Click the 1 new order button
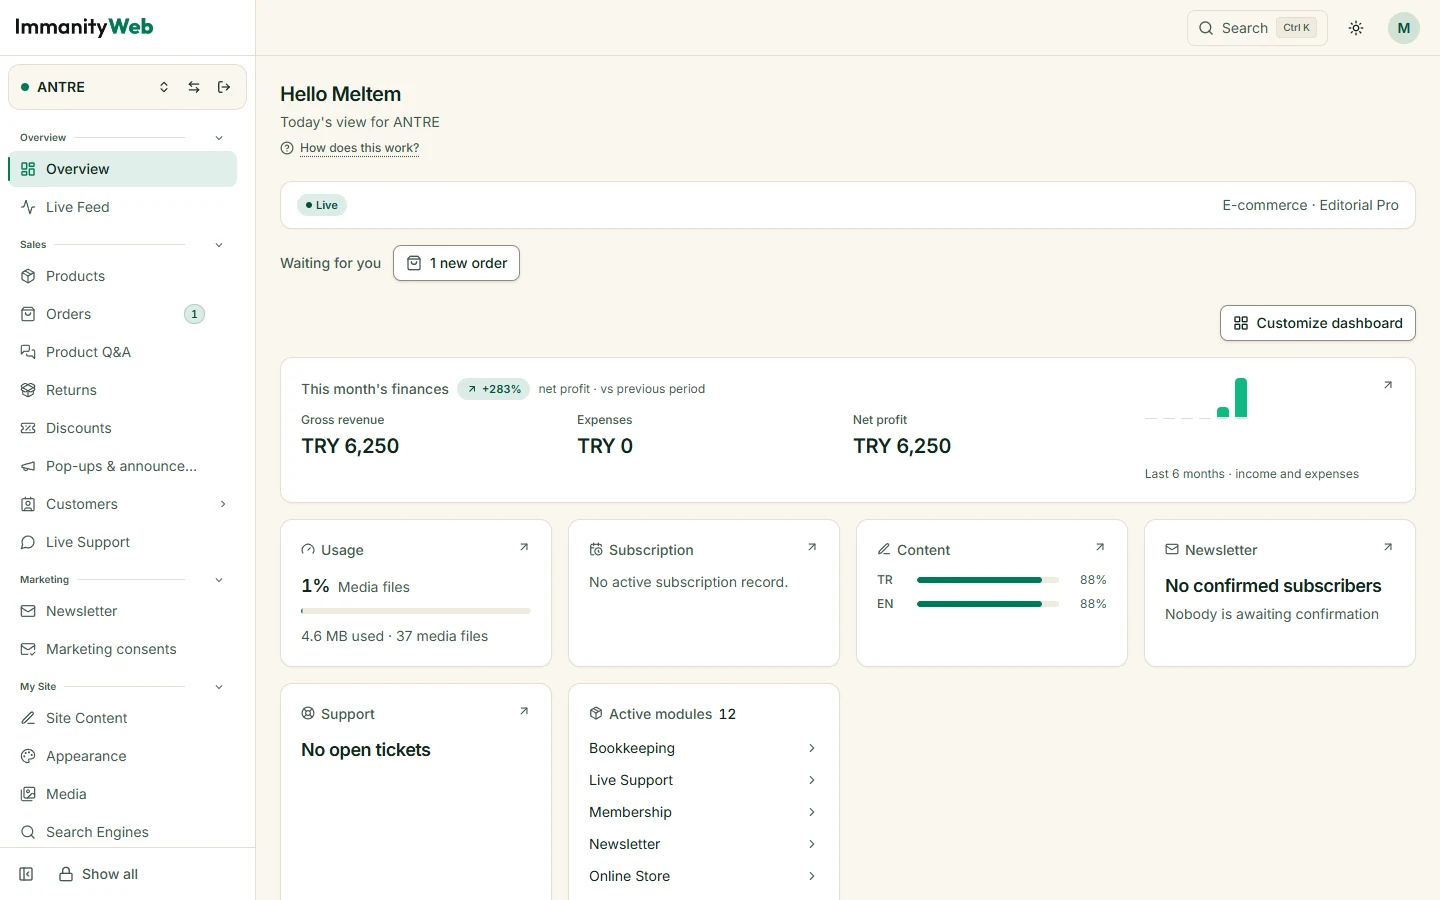The width and height of the screenshot is (1440, 900). click(x=456, y=263)
